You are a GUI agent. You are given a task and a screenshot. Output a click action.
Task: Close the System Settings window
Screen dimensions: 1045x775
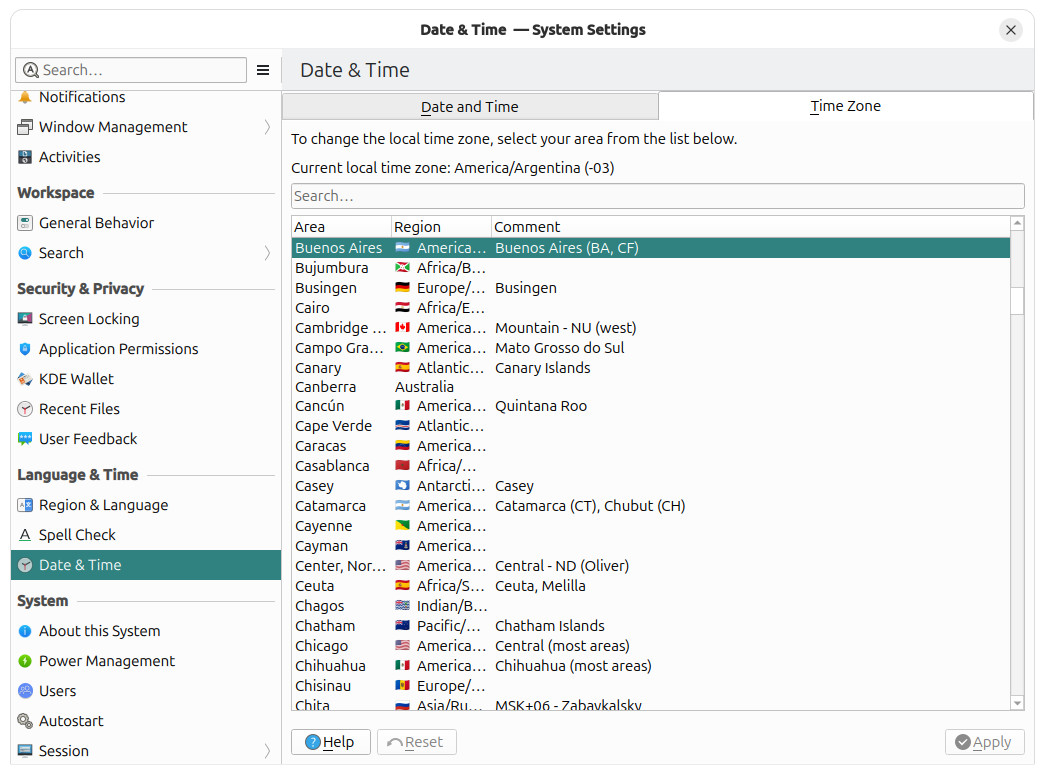1010,30
